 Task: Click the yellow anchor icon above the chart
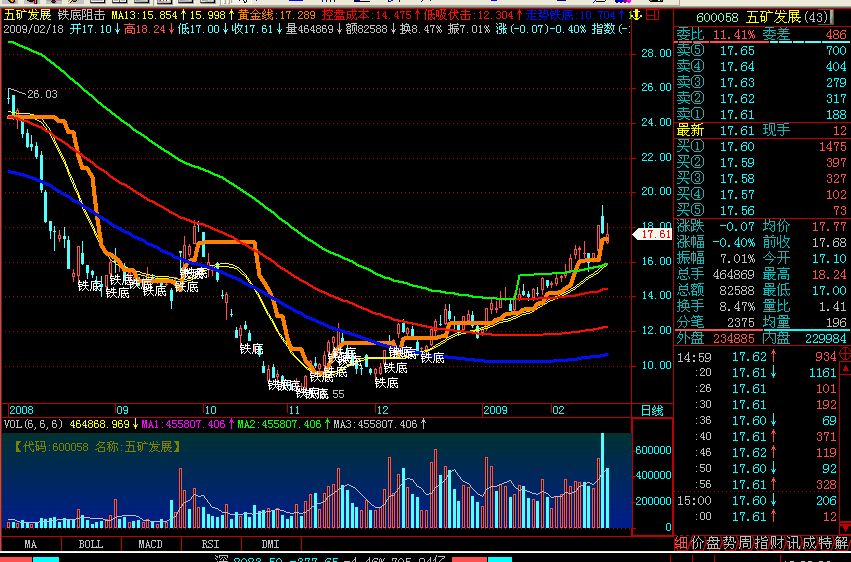[636, 15]
